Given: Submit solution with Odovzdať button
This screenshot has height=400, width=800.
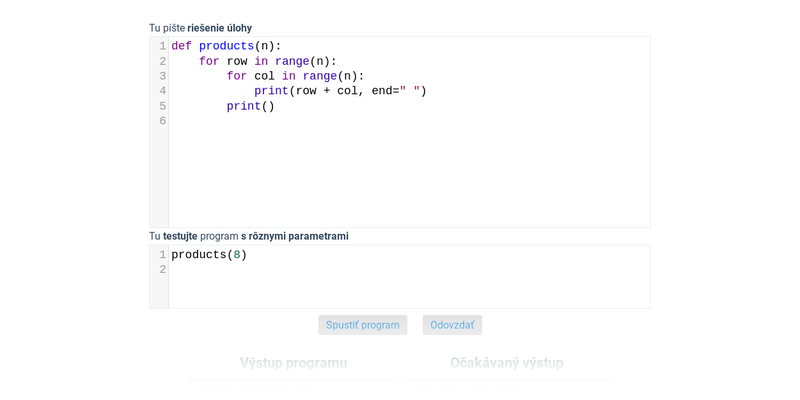Looking at the screenshot, I should (x=452, y=325).
